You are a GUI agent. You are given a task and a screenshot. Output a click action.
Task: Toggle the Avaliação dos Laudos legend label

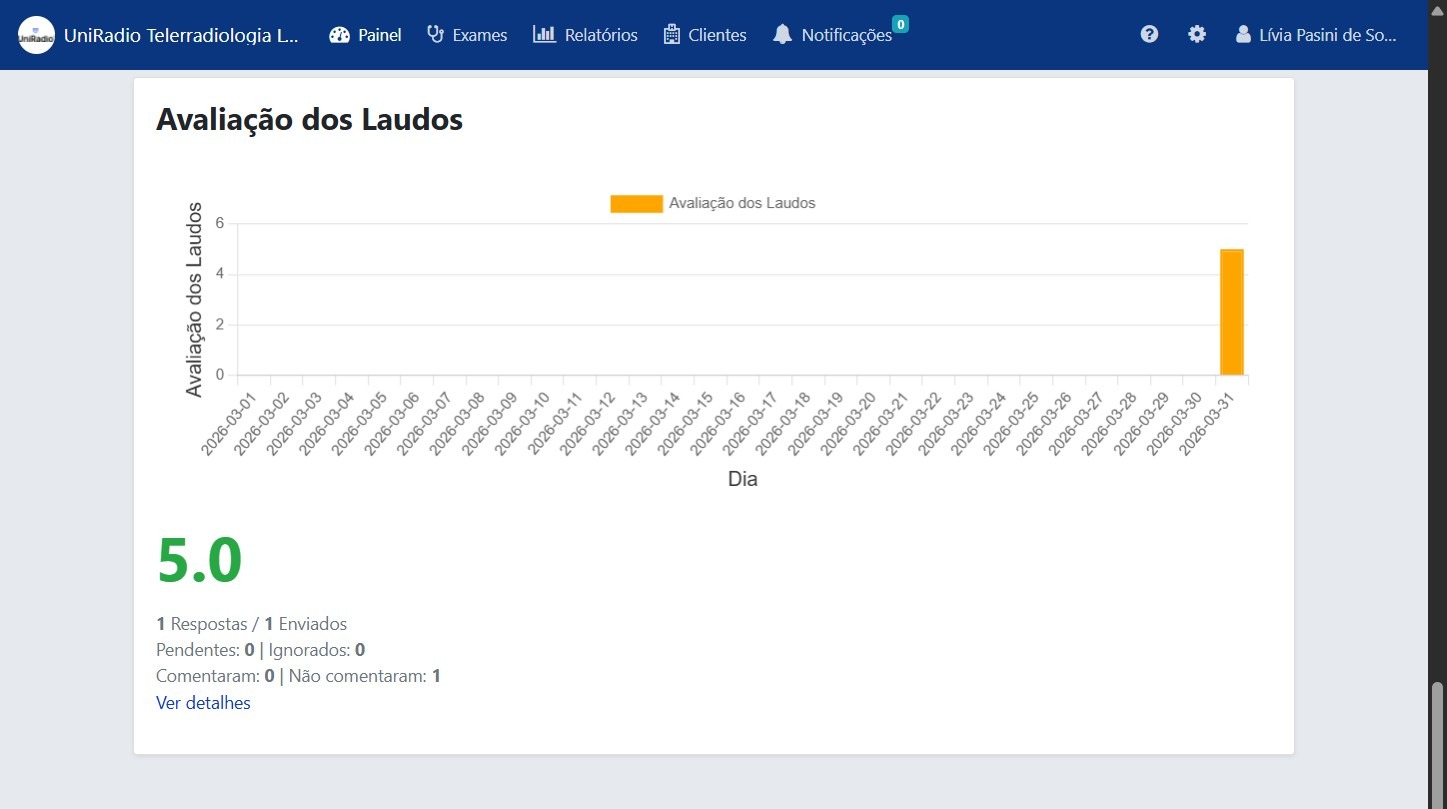[742, 203]
